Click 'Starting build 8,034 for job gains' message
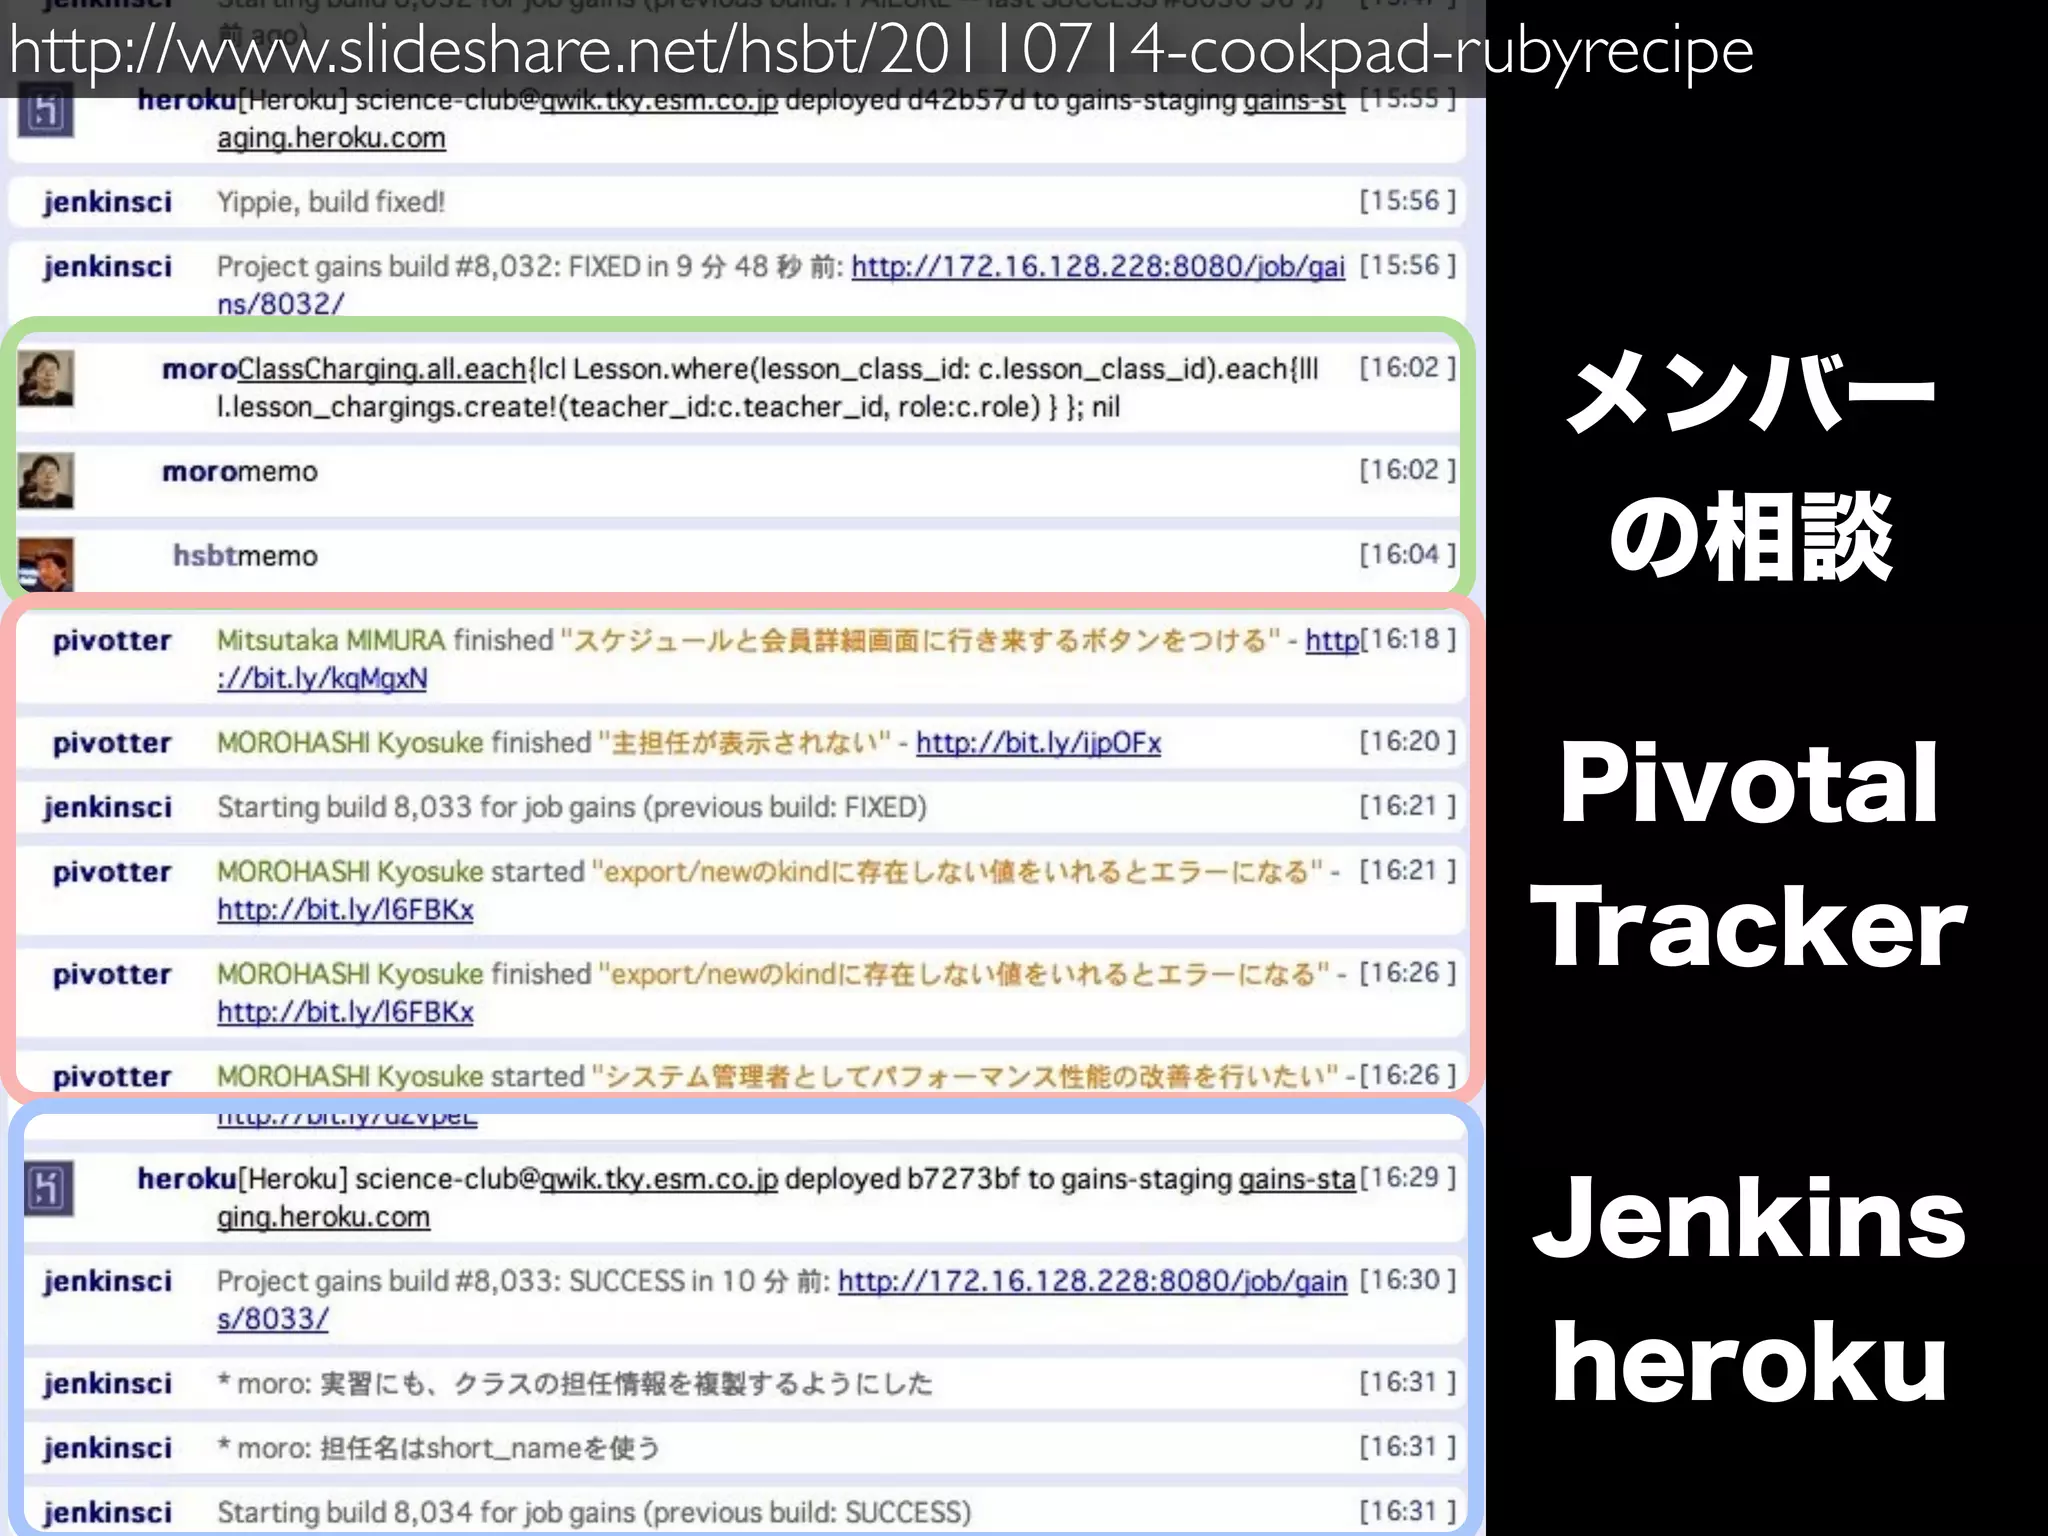The height and width of the screenshot is (1536, 2048). [x=594, y=1512]
